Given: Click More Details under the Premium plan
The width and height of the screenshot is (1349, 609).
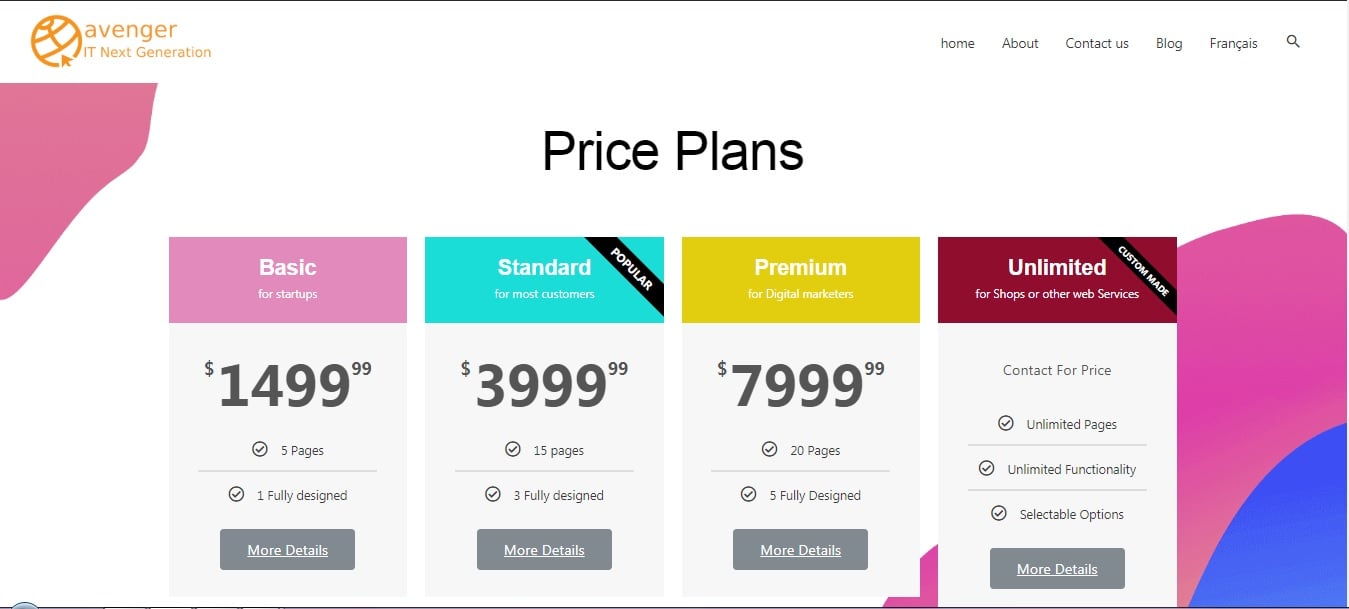Looking at the screenshot, I should 800,550.
